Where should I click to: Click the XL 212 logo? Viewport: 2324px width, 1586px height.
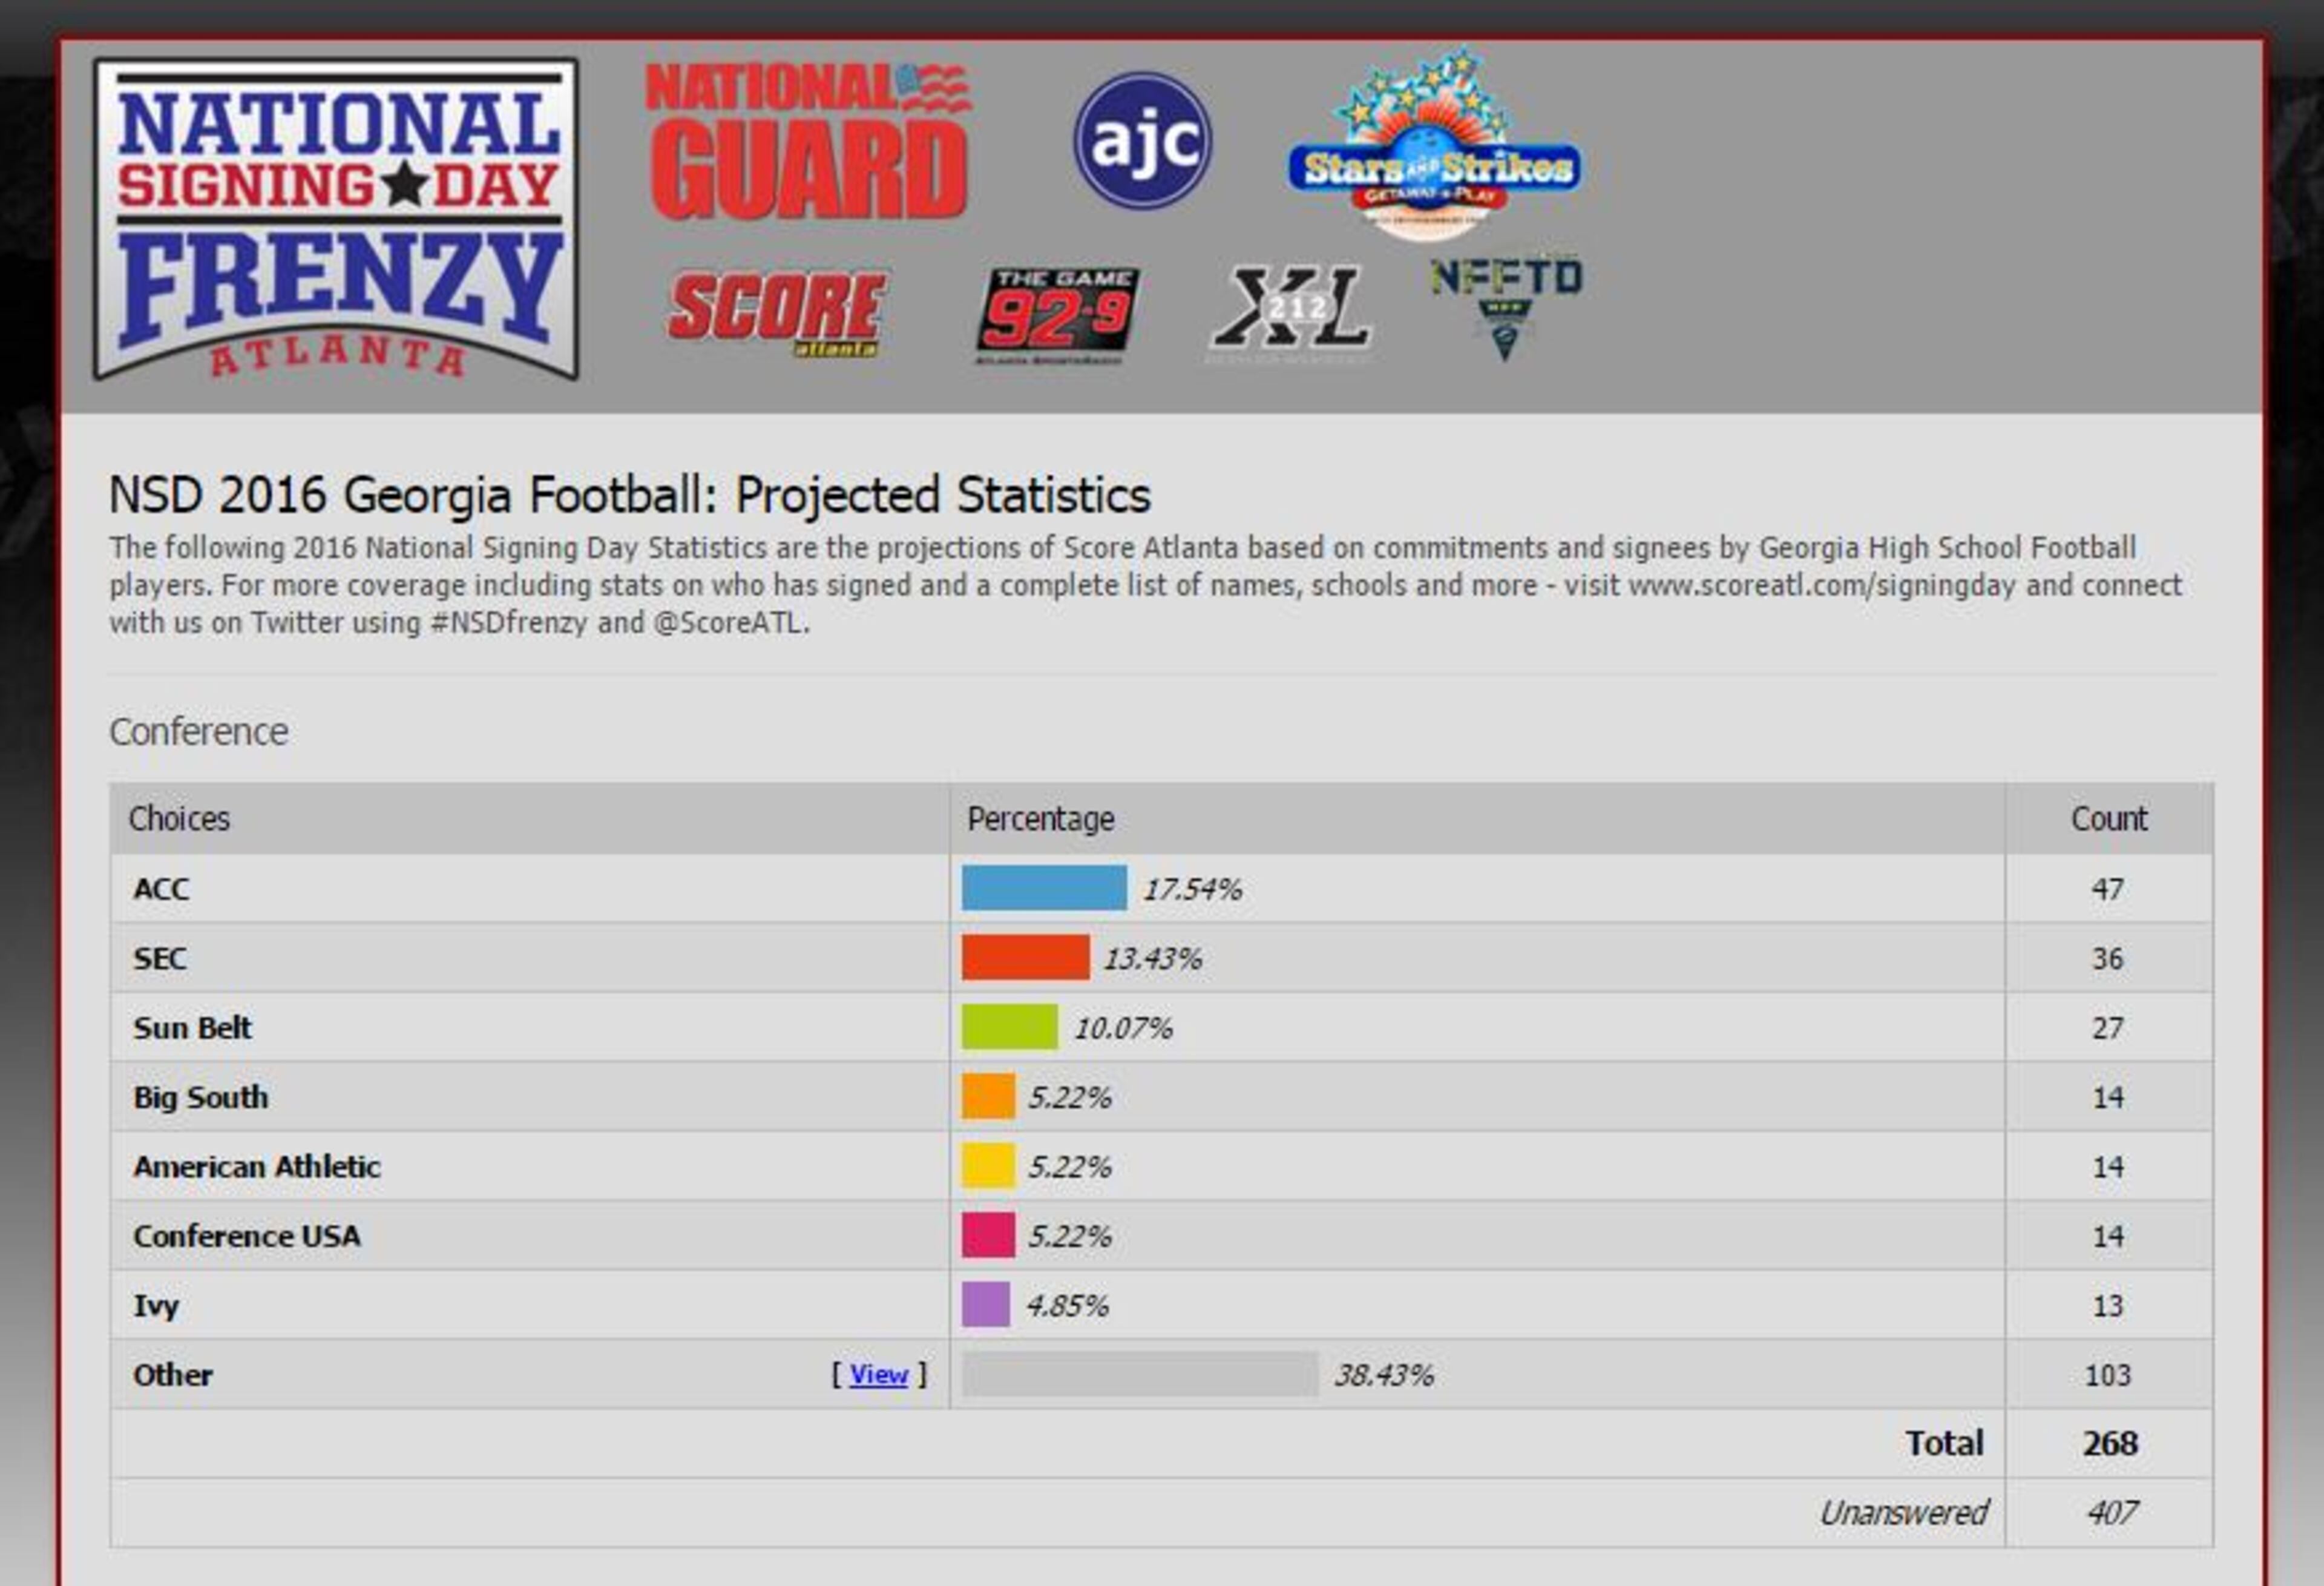click(1289, 313)
